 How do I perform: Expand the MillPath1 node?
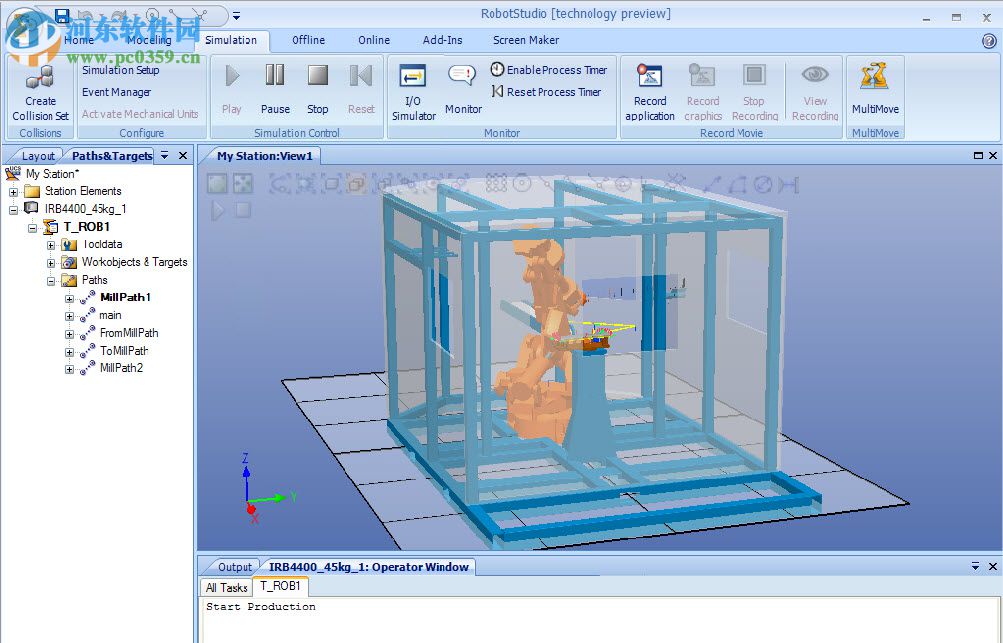pos(67,297)
